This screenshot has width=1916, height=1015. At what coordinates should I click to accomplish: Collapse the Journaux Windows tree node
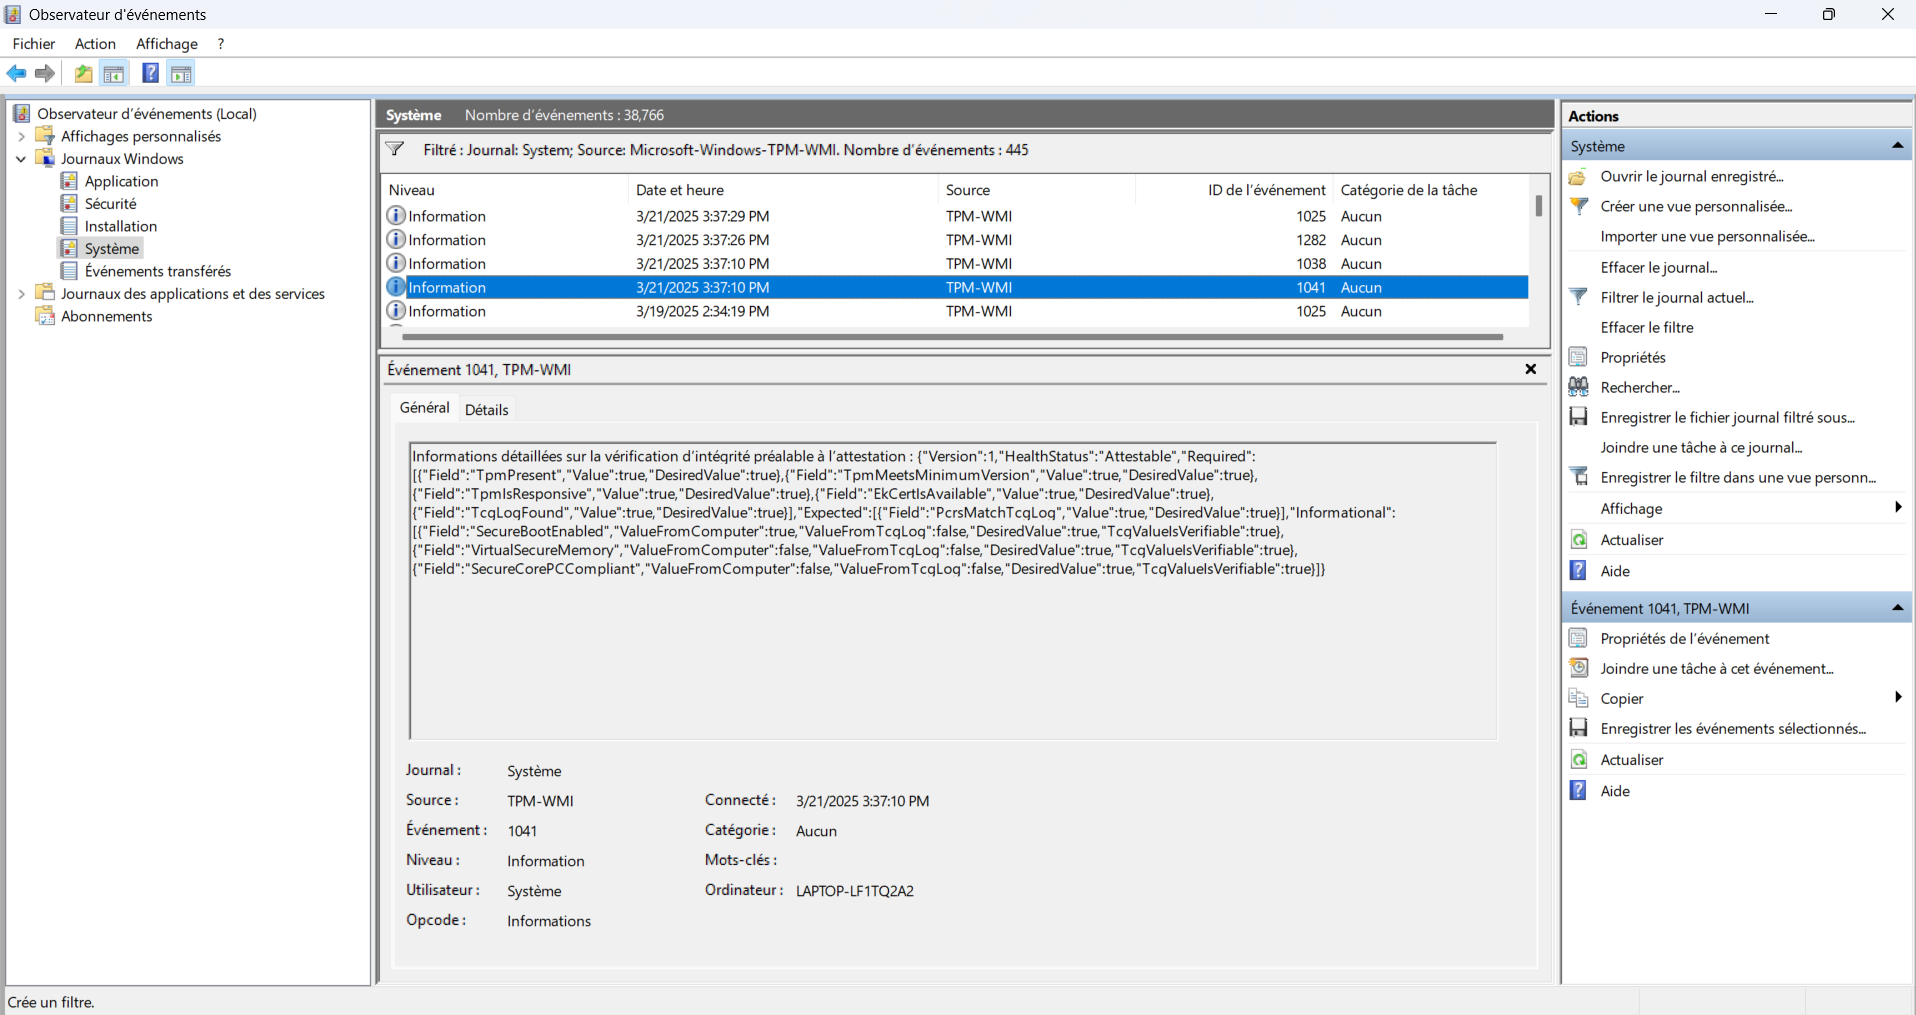[22, 159]
